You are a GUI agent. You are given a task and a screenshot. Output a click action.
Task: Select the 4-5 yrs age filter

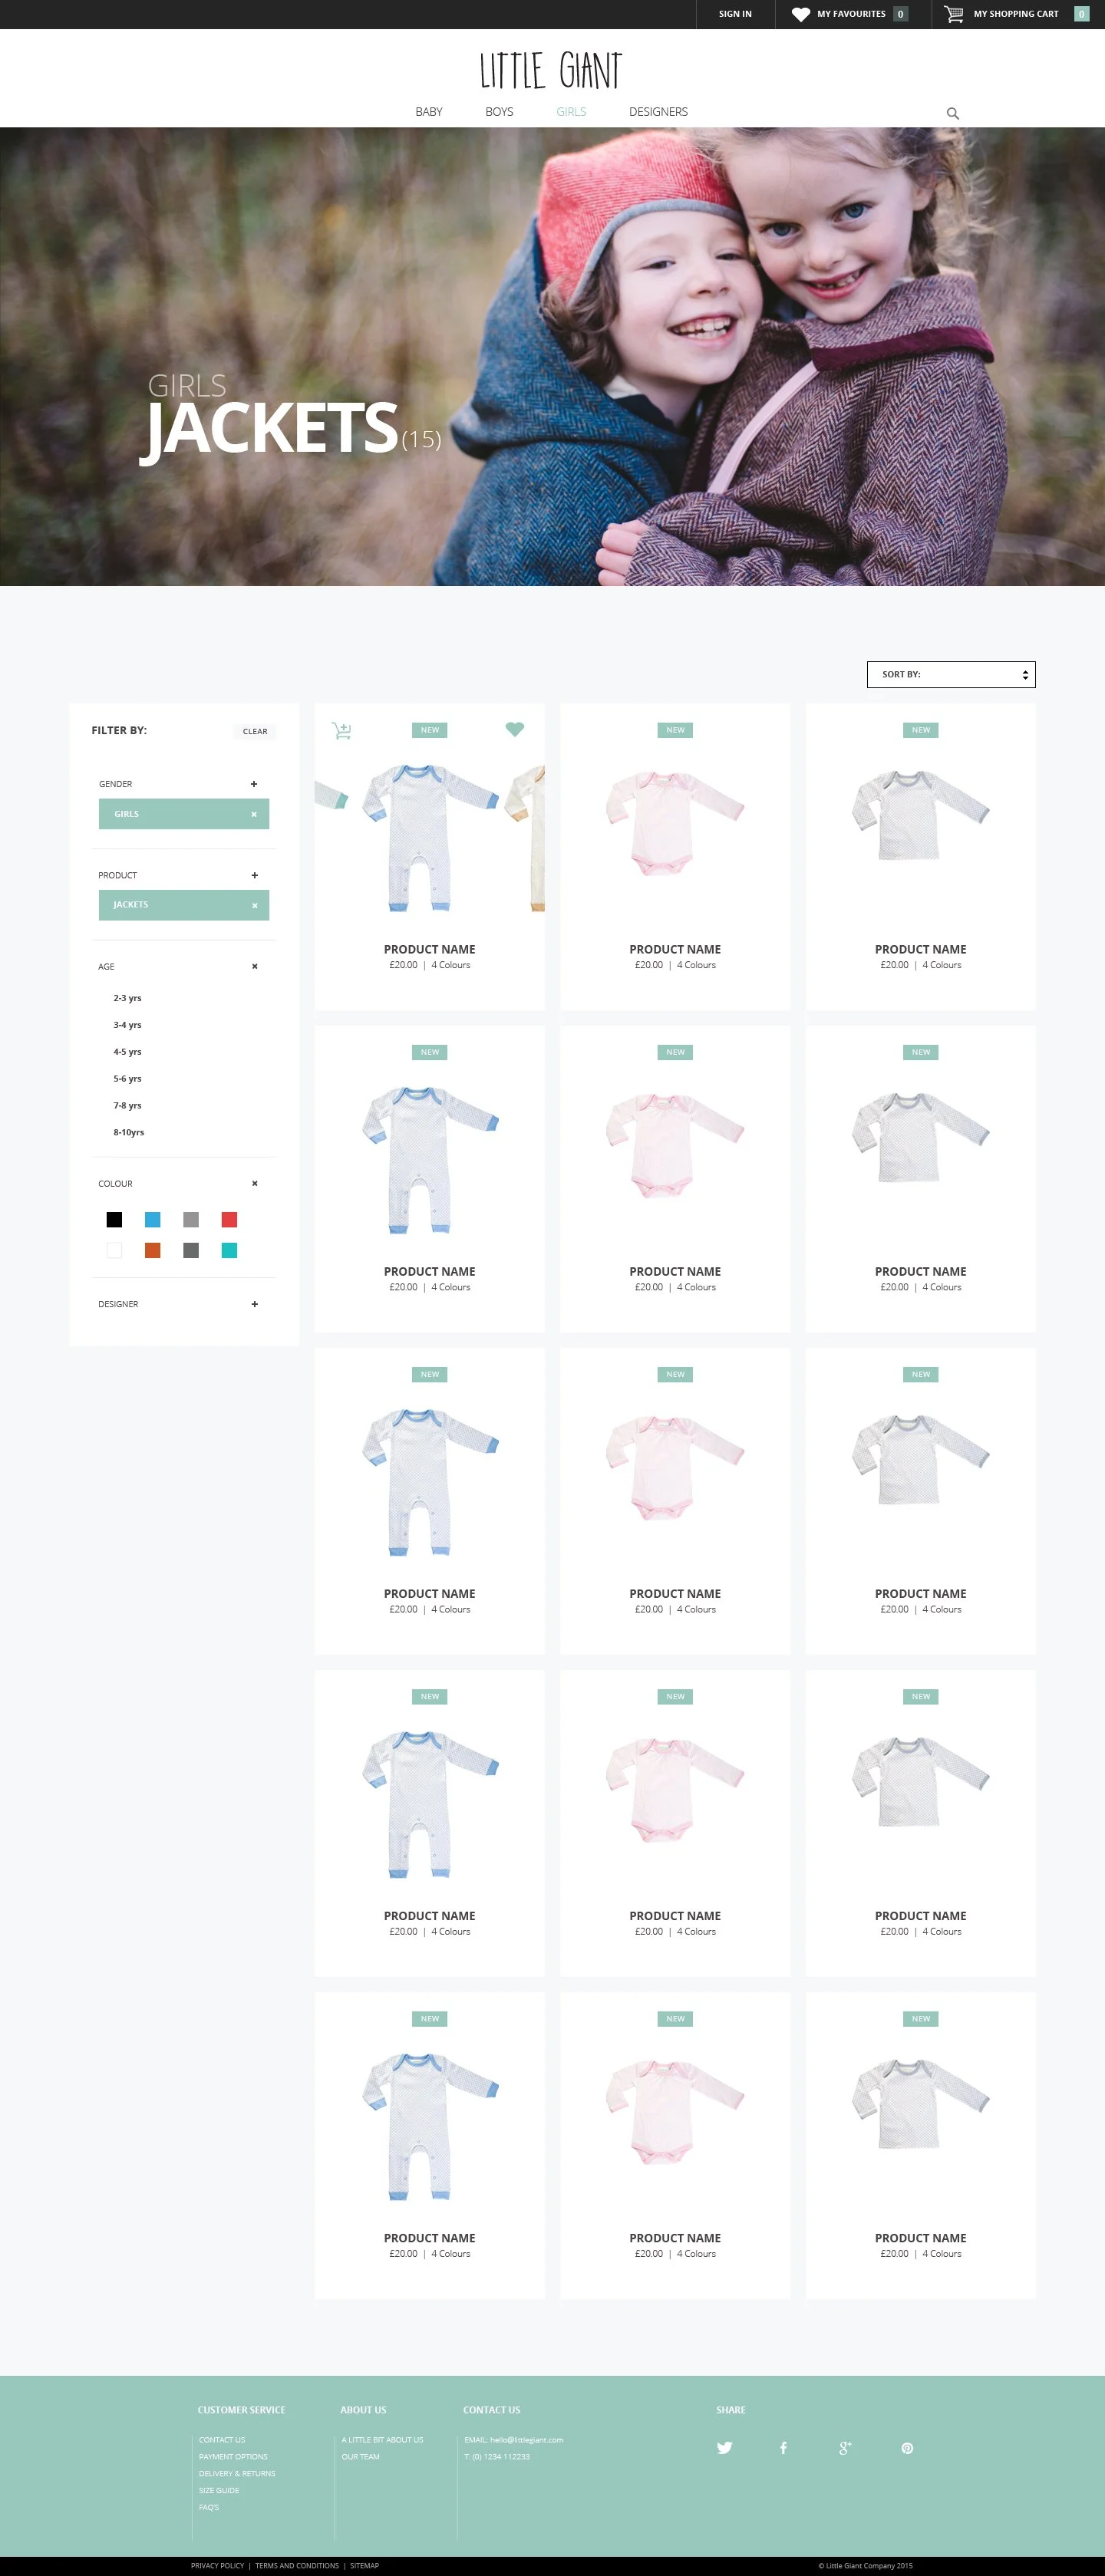point(127,1052)
